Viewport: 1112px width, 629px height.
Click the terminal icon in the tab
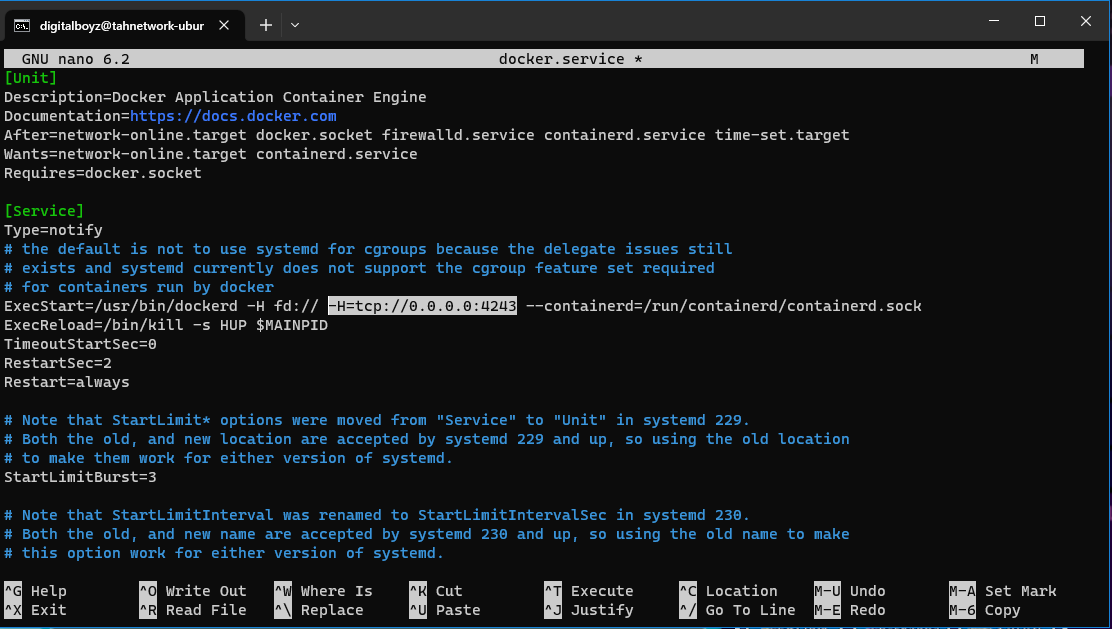tap(21, 25)
